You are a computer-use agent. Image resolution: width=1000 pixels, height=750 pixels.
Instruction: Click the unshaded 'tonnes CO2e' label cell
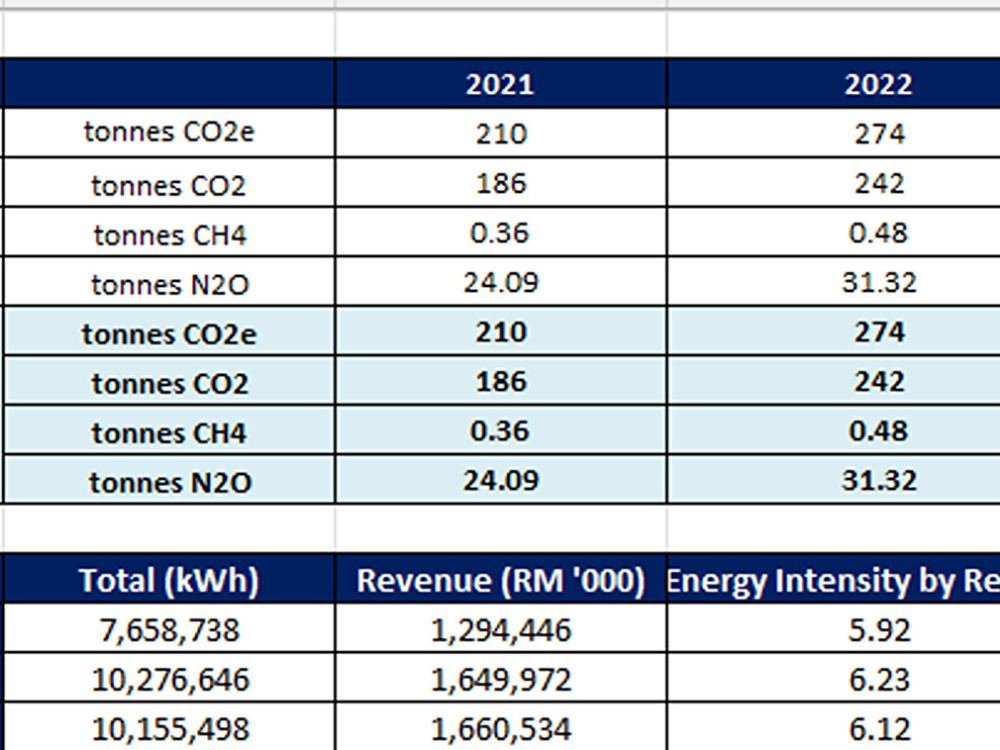[x=169, y=133]
